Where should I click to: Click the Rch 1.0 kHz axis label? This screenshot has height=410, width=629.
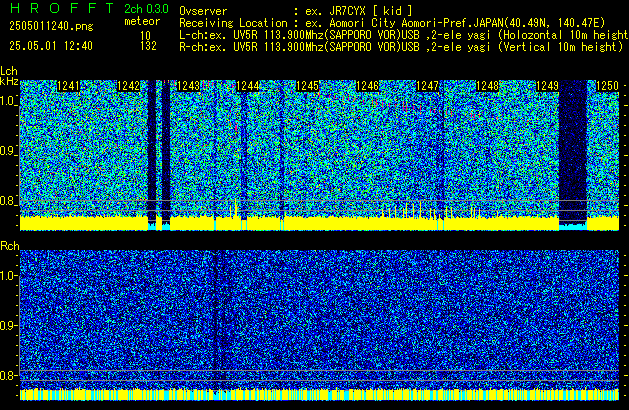coord(7,276)
